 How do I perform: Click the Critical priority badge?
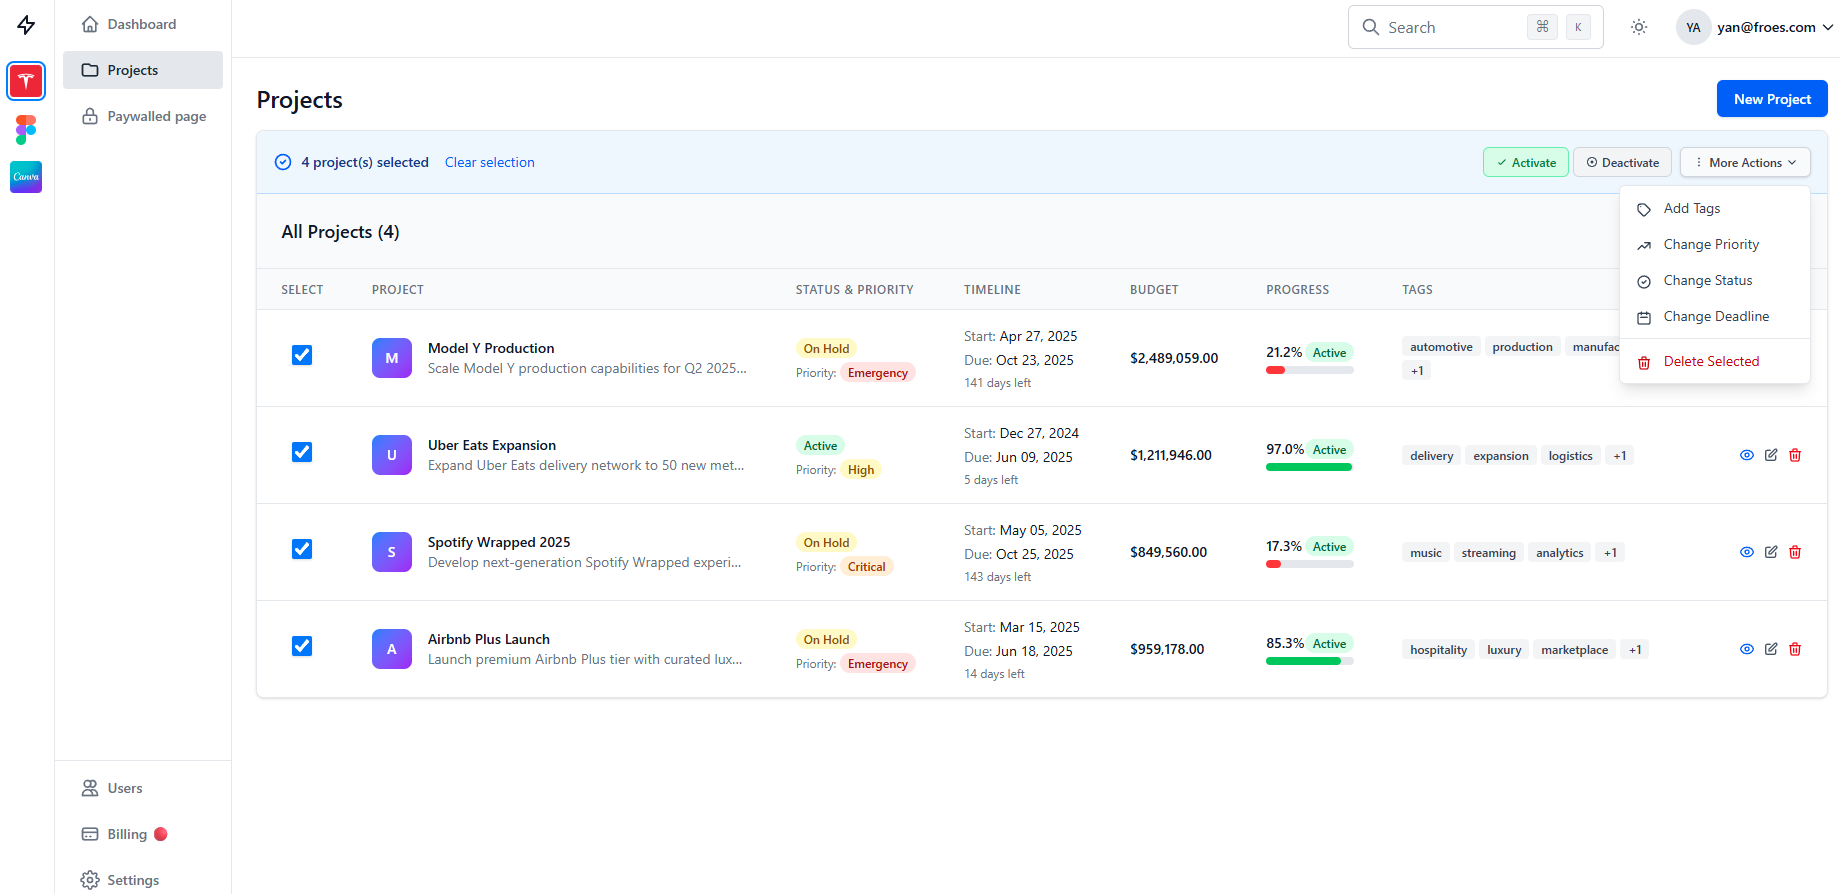pyautogui.click(x=867, y=567)
